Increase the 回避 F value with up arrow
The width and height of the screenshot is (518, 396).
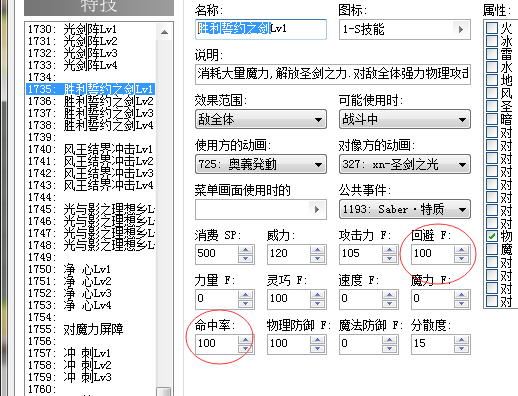click(x=462, y=250)
